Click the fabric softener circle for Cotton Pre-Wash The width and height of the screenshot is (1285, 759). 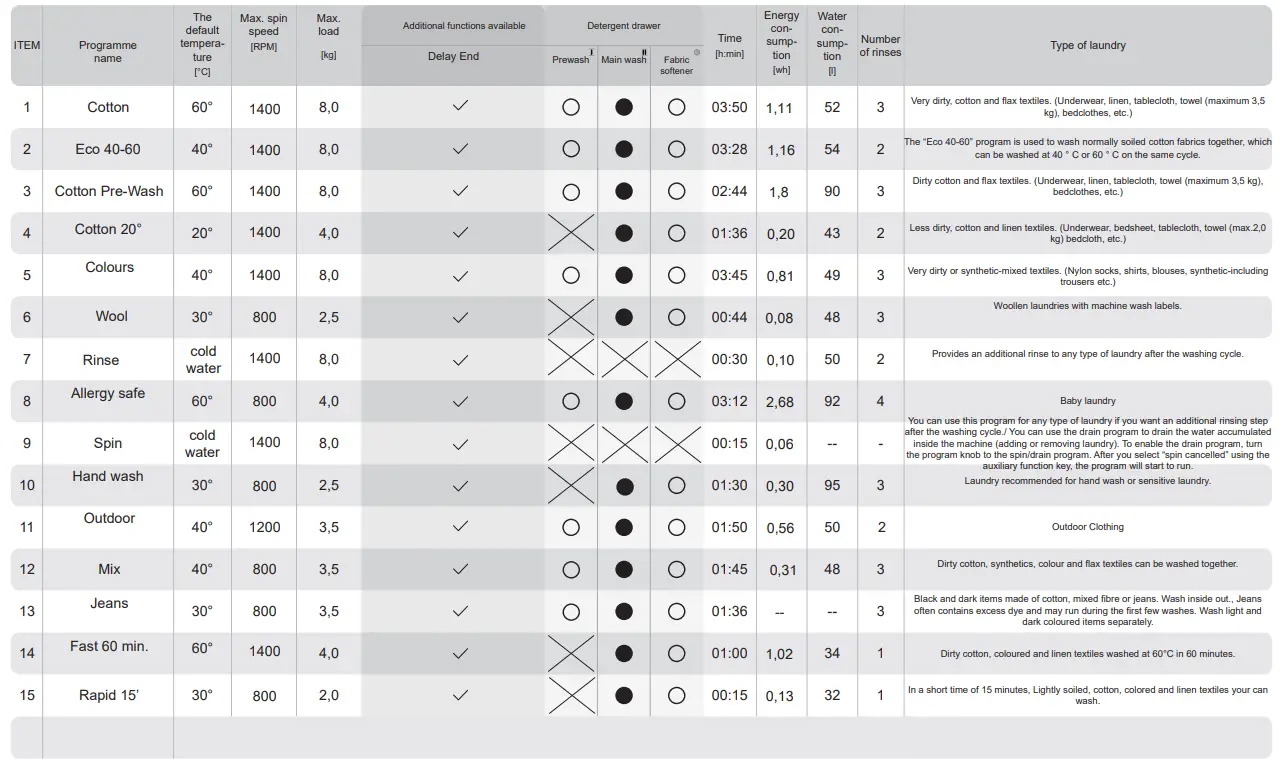pos(677,191)
